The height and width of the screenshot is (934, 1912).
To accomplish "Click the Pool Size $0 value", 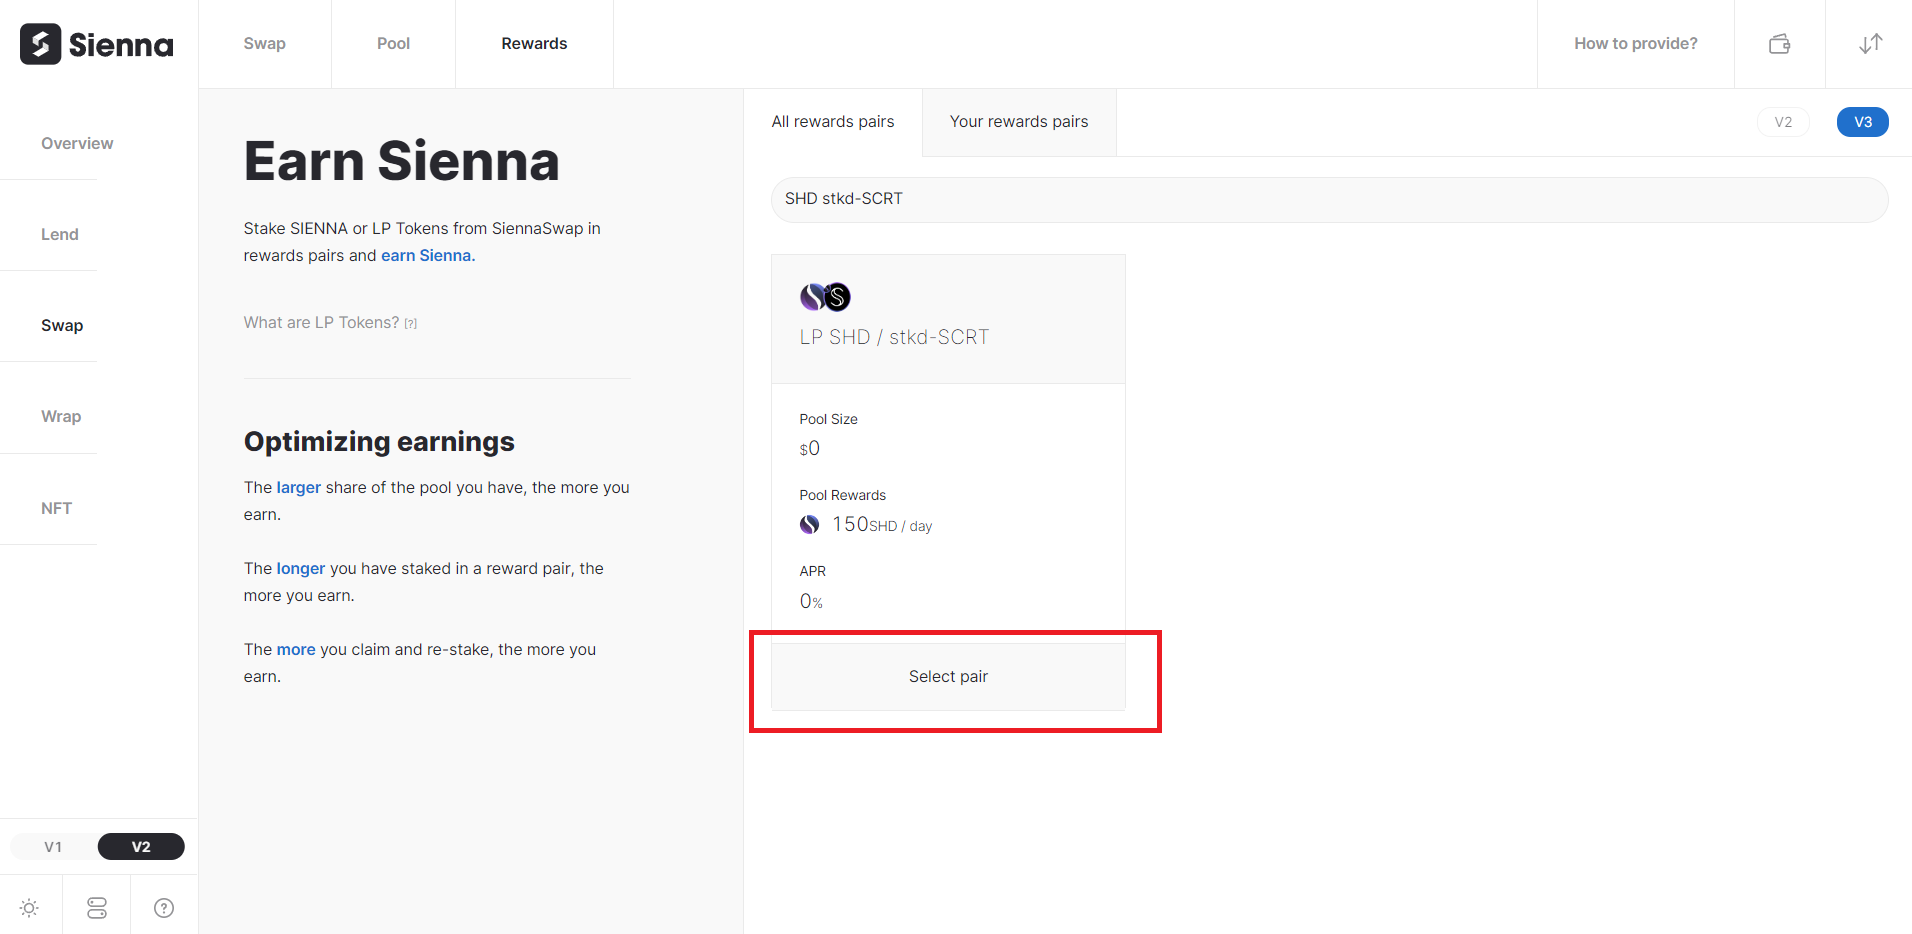I will coord(810,449).
